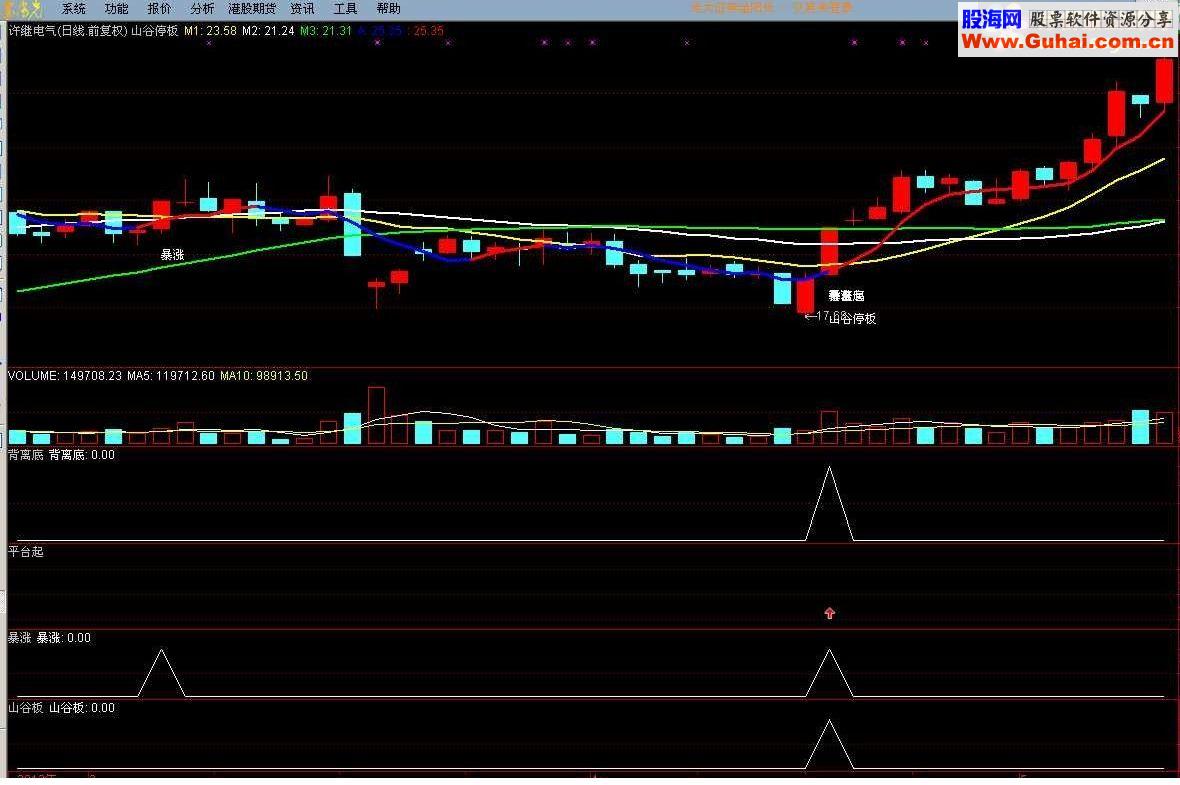The width and height of the screenshot is (1180, 785).
Task: Click the MA5: 119712.60 volume value
Action: [171, 376]
